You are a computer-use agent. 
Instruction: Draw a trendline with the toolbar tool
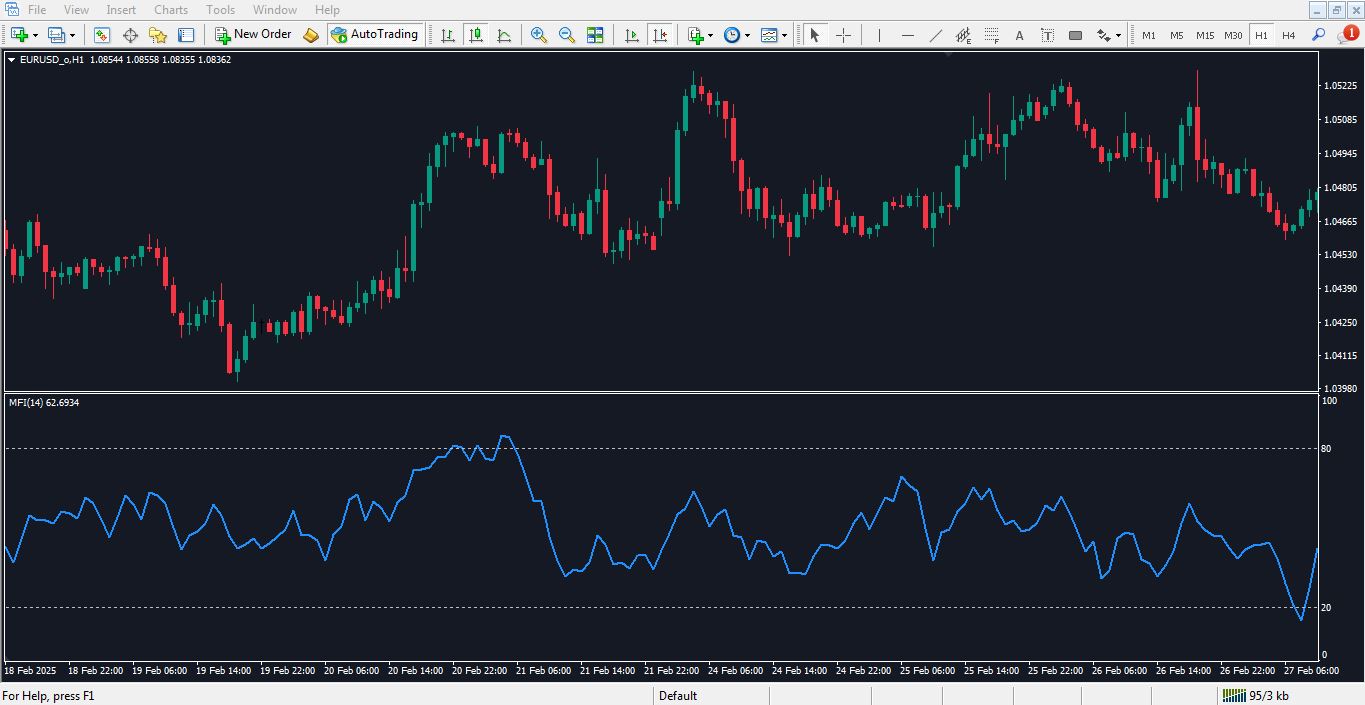[936, 35]
